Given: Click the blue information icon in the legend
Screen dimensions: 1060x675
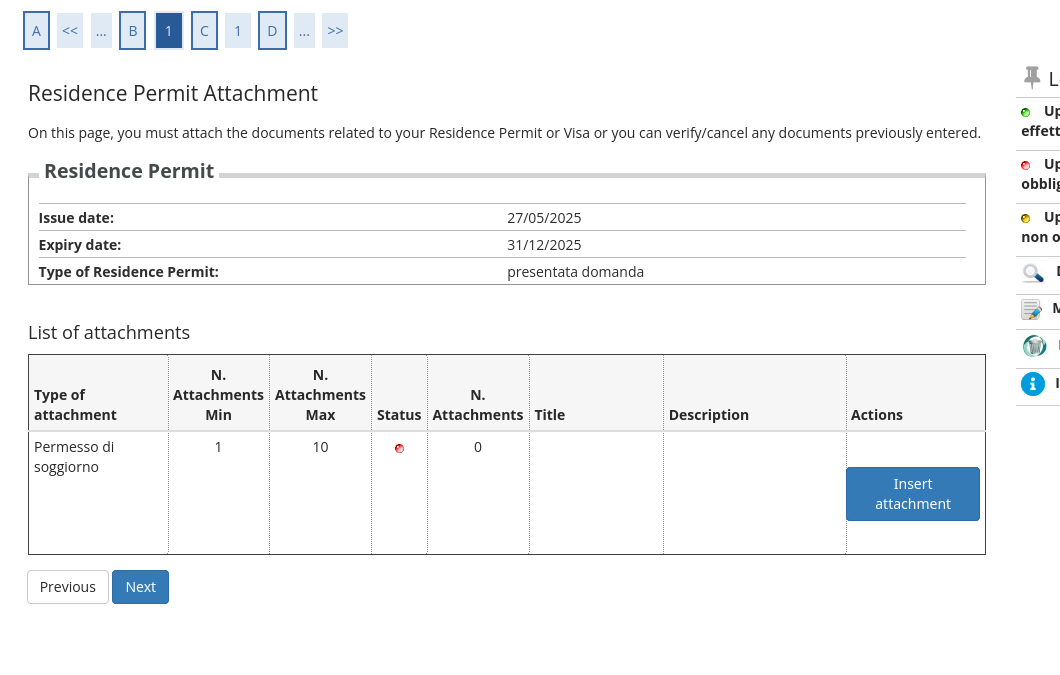Looking at the screenshot, I should (x=1032, y=384).
